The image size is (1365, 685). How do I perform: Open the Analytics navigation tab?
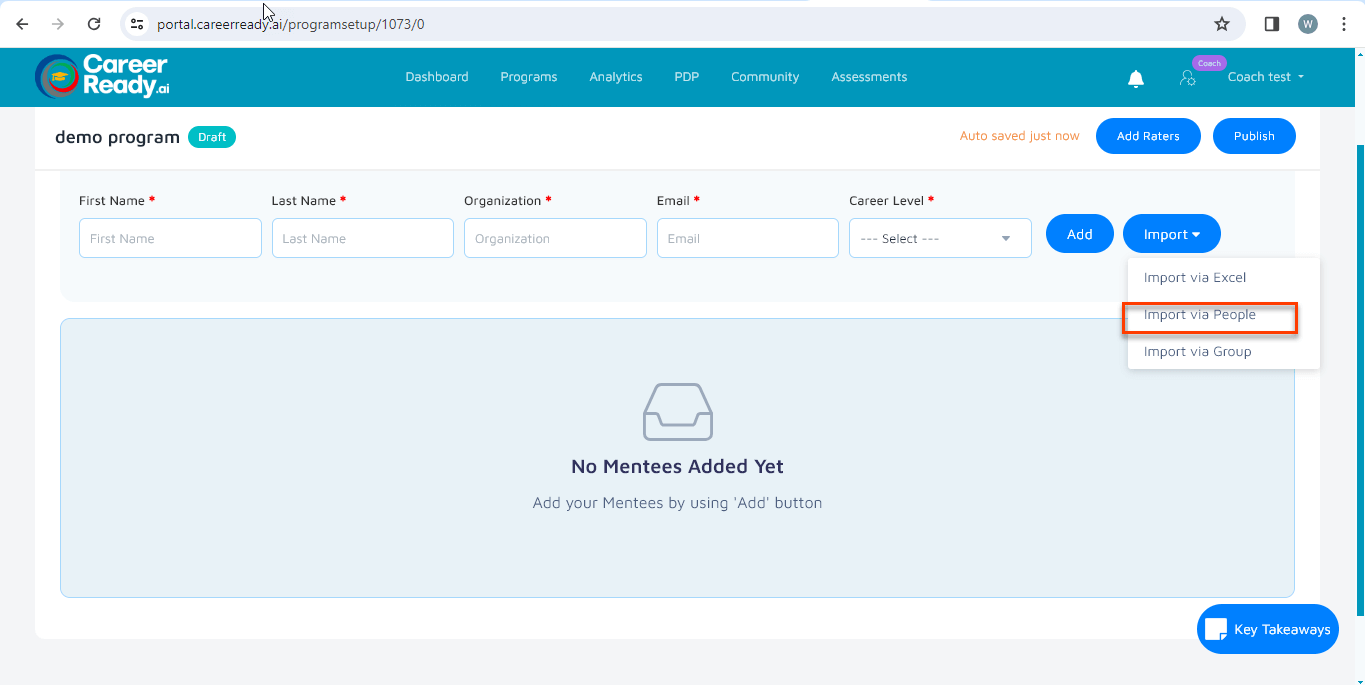615,77
